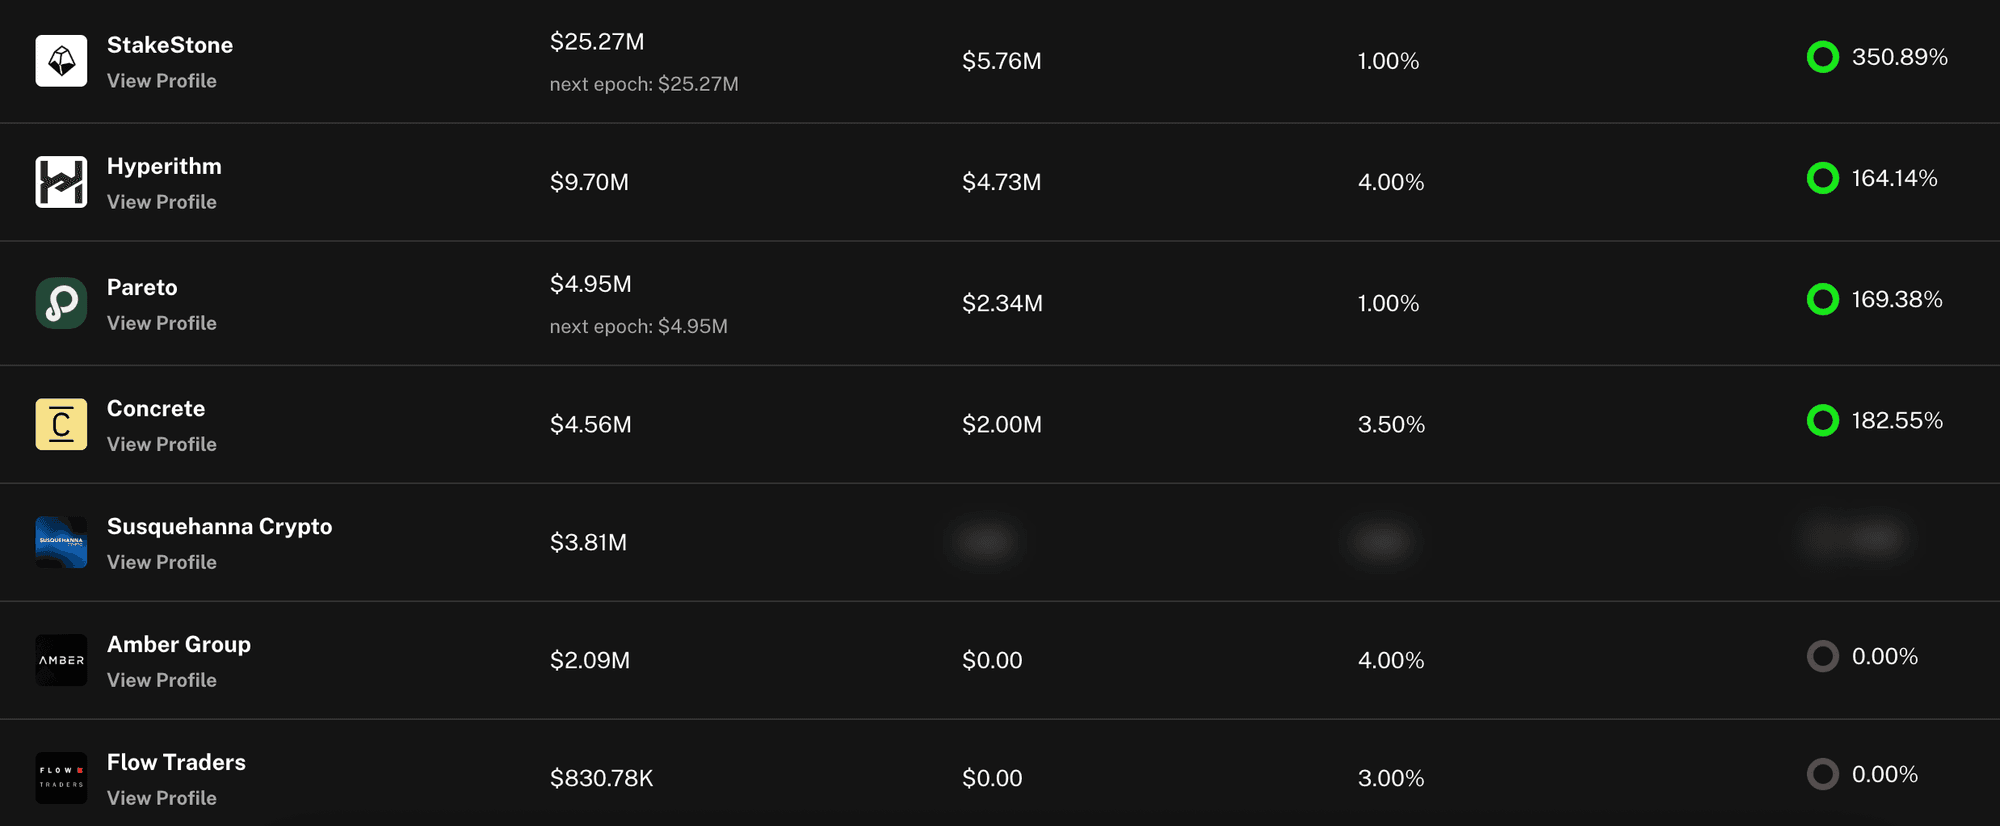Select the Pareto name
Viewport: 2000px width, 826px height.
[x=142, y=287]
